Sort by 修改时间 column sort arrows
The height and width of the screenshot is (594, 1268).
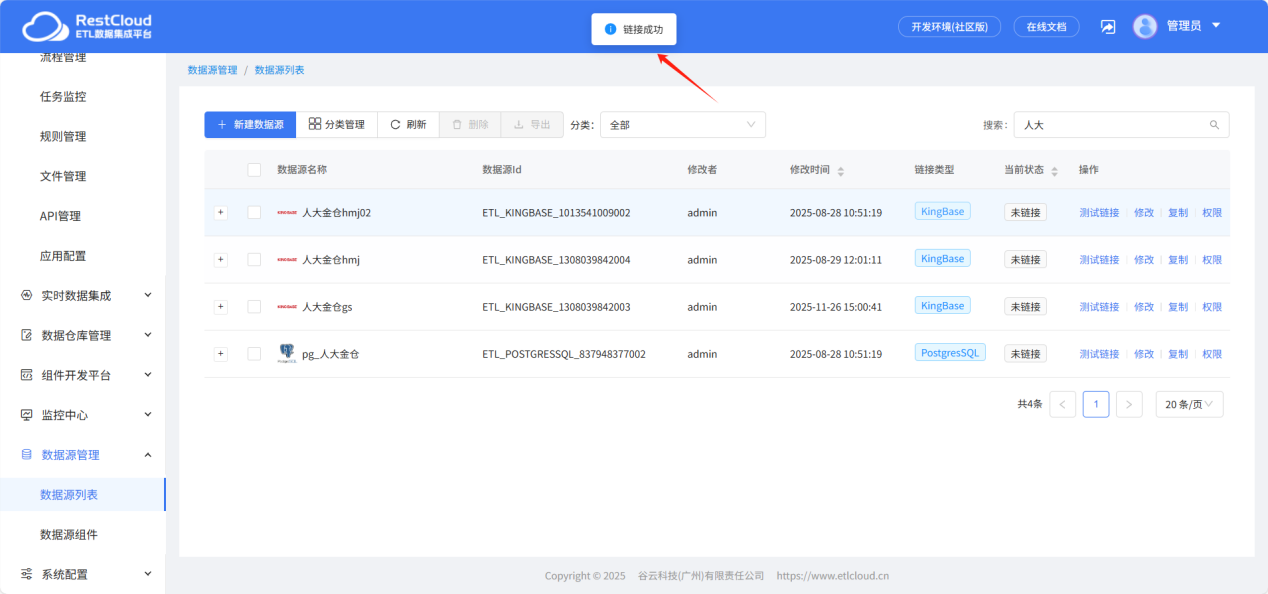(x=840, y=171)
